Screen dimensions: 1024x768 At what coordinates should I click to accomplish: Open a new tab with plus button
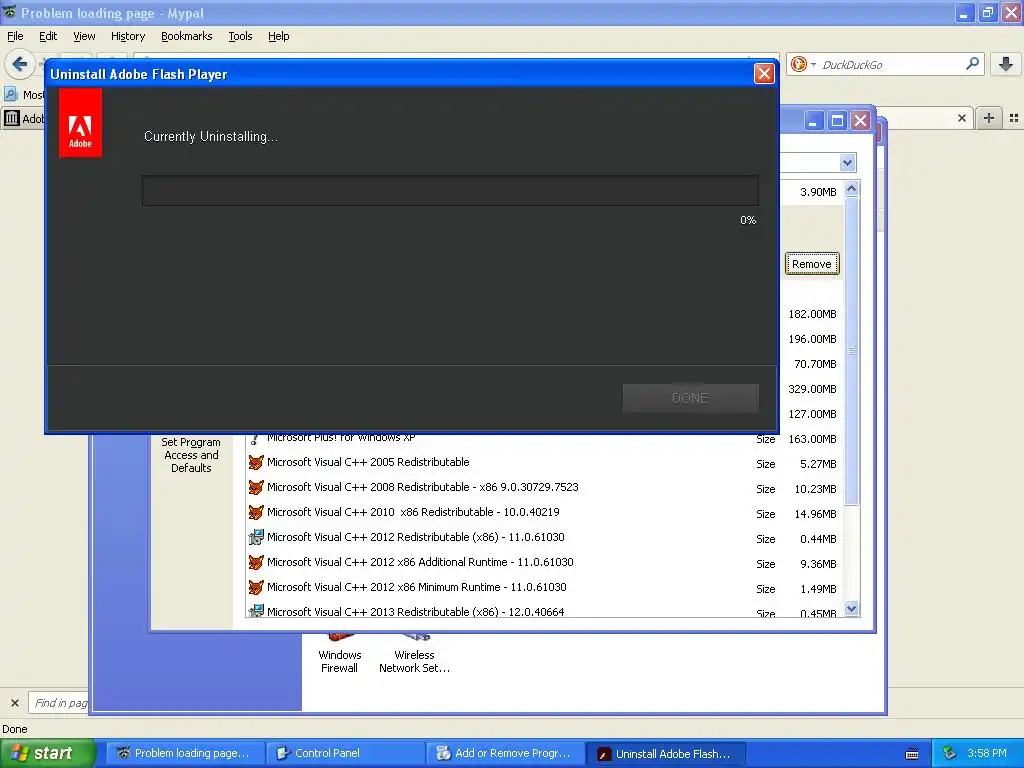(x=989, y=118)
